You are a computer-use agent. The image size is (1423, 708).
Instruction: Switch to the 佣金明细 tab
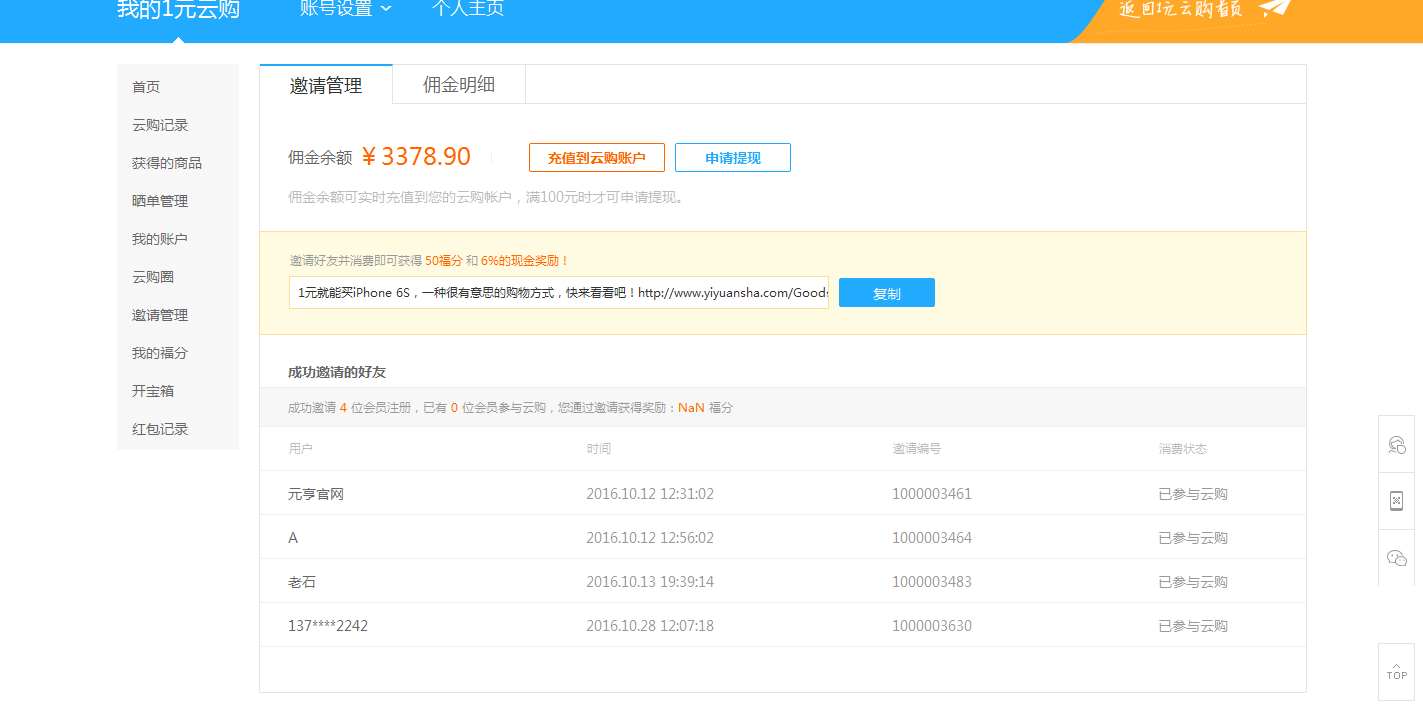(459, 85)
